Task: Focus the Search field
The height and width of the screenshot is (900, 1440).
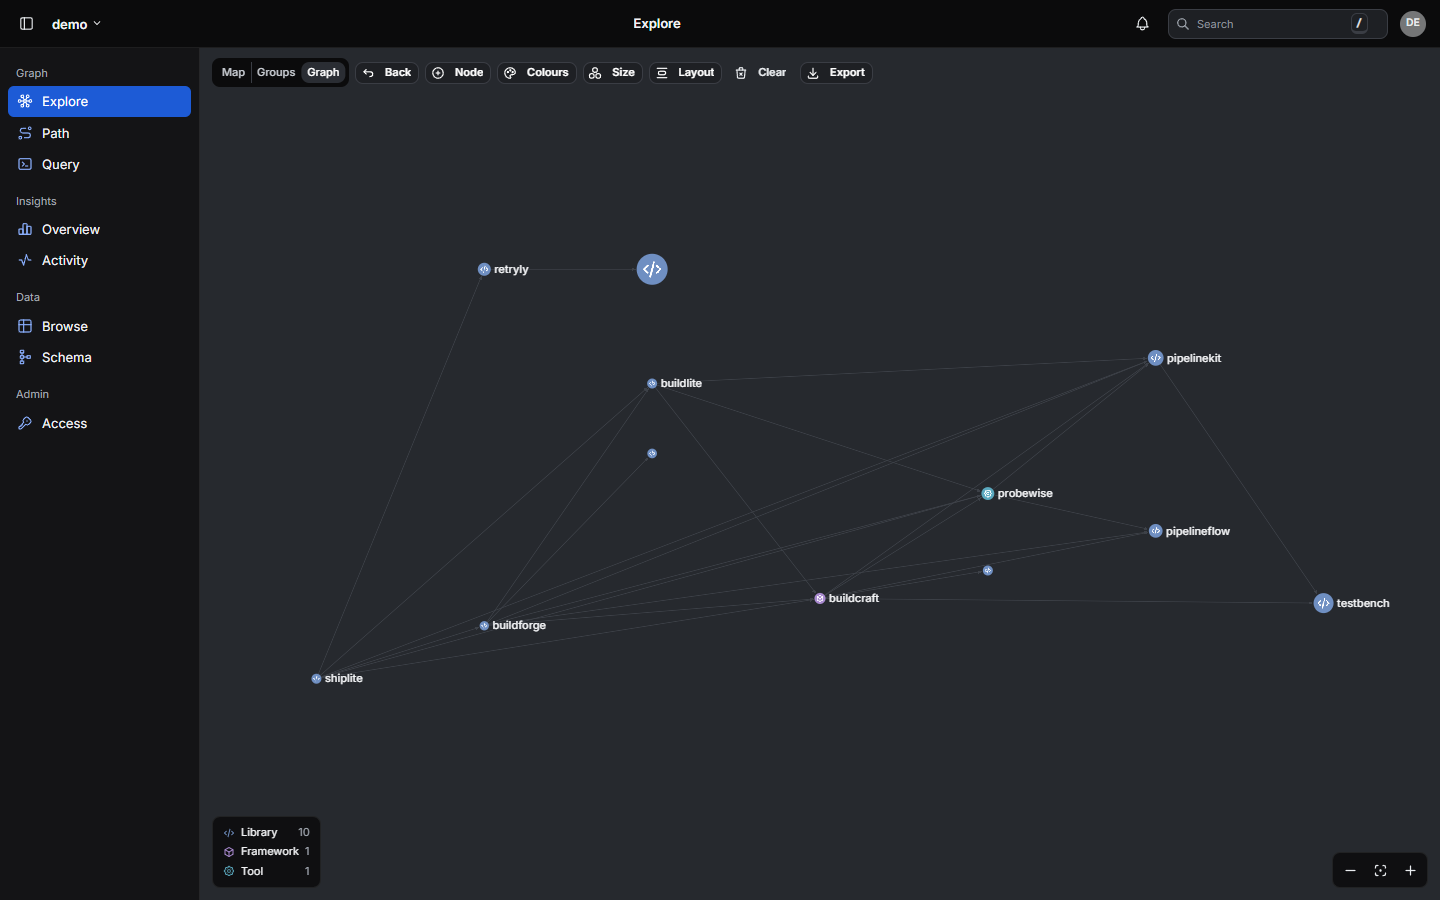Action: tap(1277, 24)
